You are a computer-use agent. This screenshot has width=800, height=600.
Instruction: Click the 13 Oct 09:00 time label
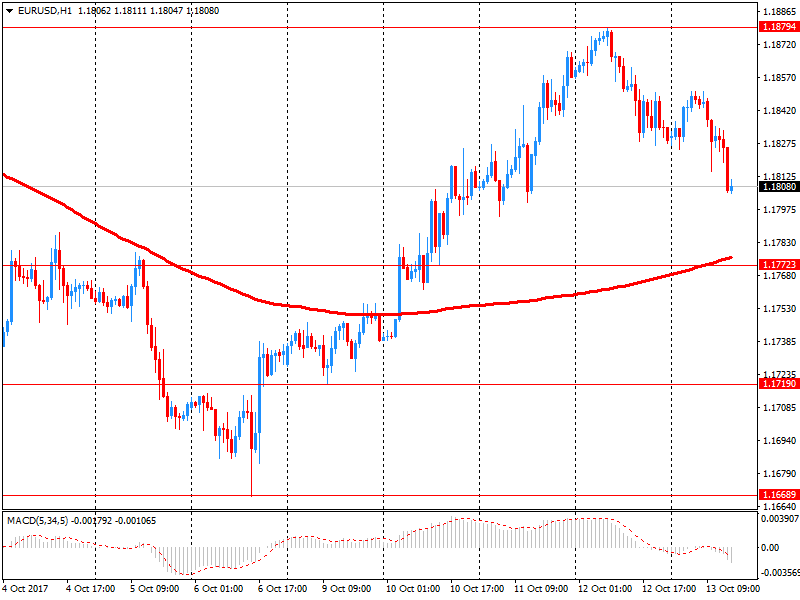[x=733, y=589]
